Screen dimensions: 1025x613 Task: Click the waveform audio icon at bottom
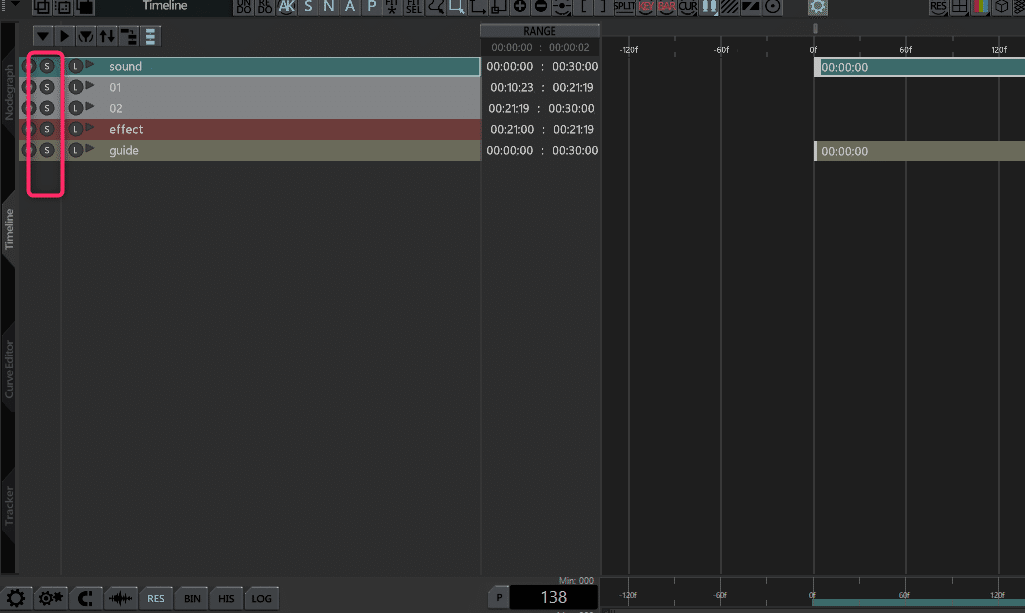(120, 598)
